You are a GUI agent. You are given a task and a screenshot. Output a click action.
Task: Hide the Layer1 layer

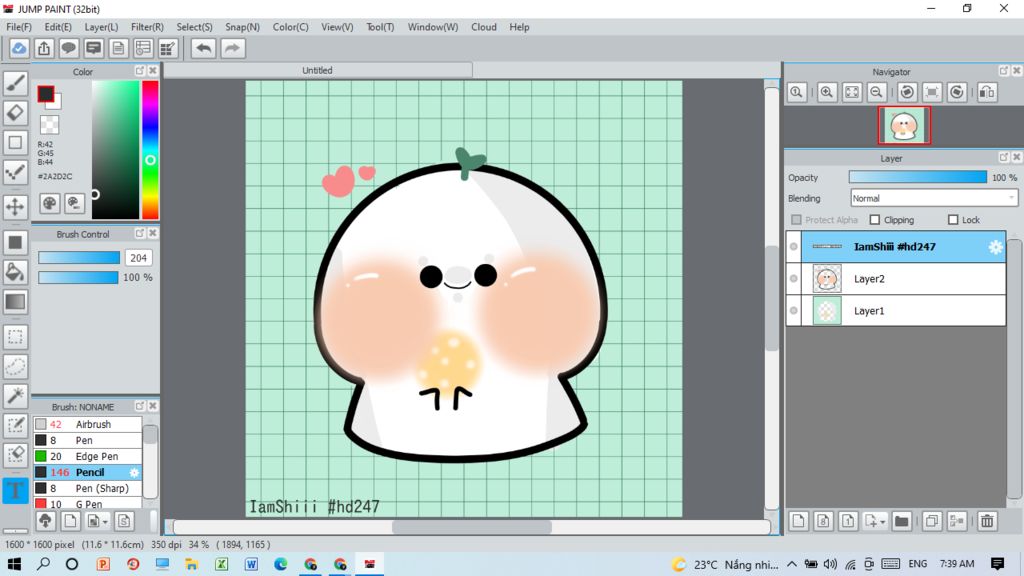point(793,311)
